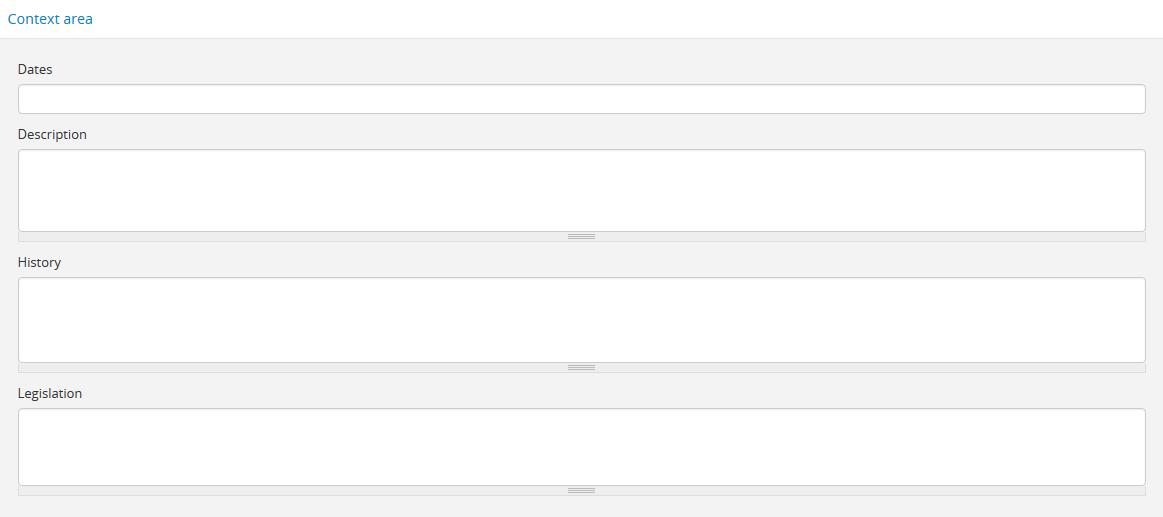Viewport: 1163px width, 517px height.
Task: Click the resize bar beneath Legislation
Action: (581, 491)
